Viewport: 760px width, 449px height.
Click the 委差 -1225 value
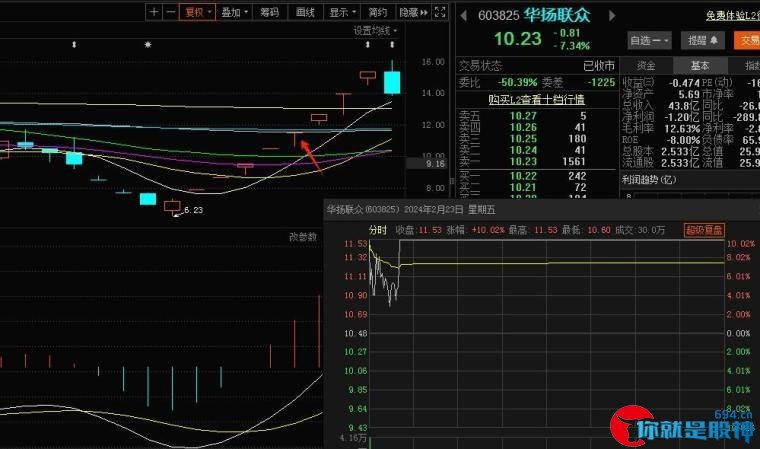point(601,82)
